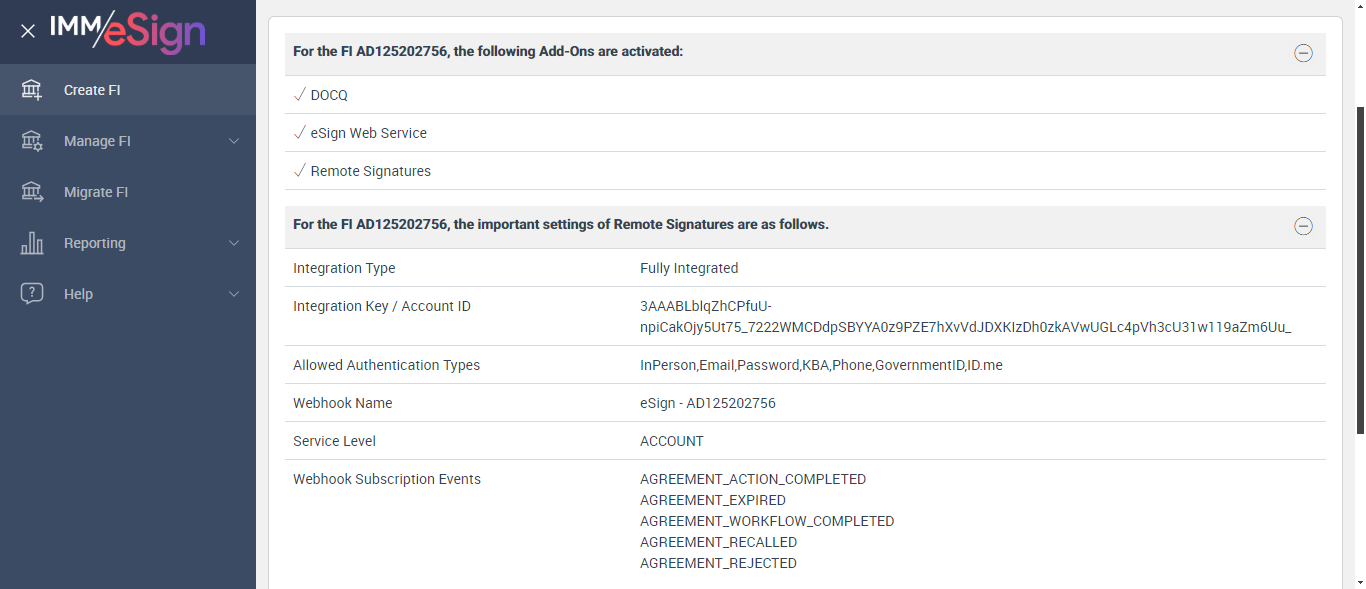
Task: Collapse the Remote Signatures settings section
Action: pyautogui.click(x=1303, y=226)
